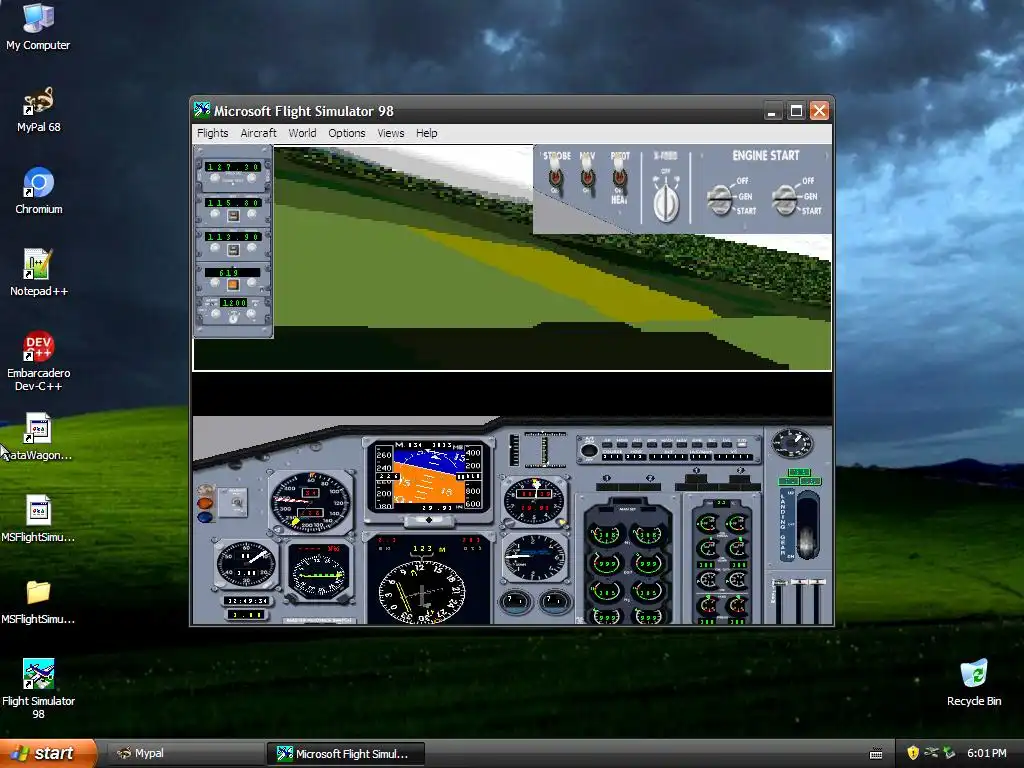Click the attitude indicator display

point(428,476)
